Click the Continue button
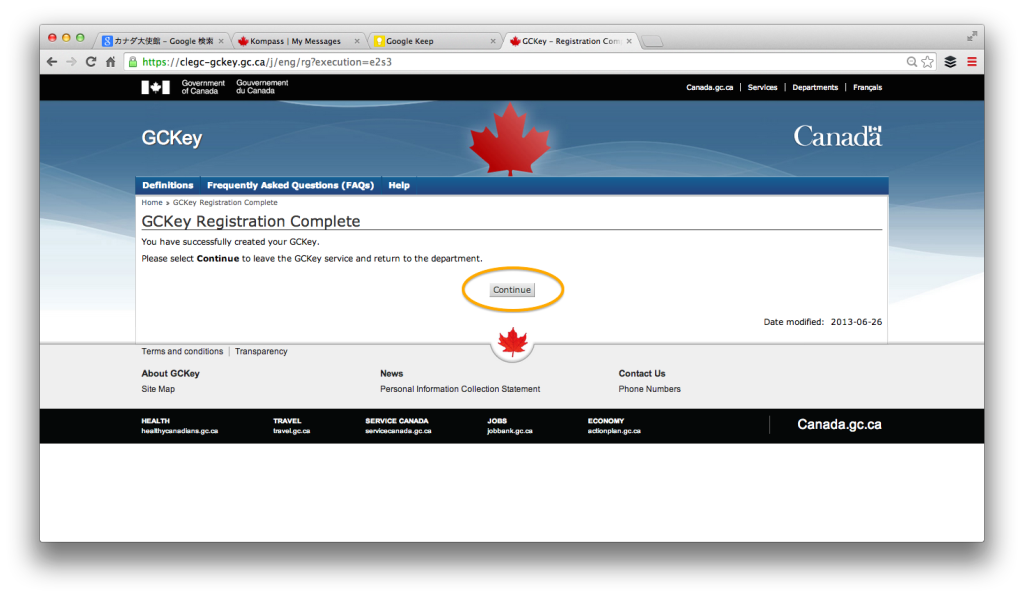Screen dimensions: 1024x597 pyautogui.click(x=512, y=290)
